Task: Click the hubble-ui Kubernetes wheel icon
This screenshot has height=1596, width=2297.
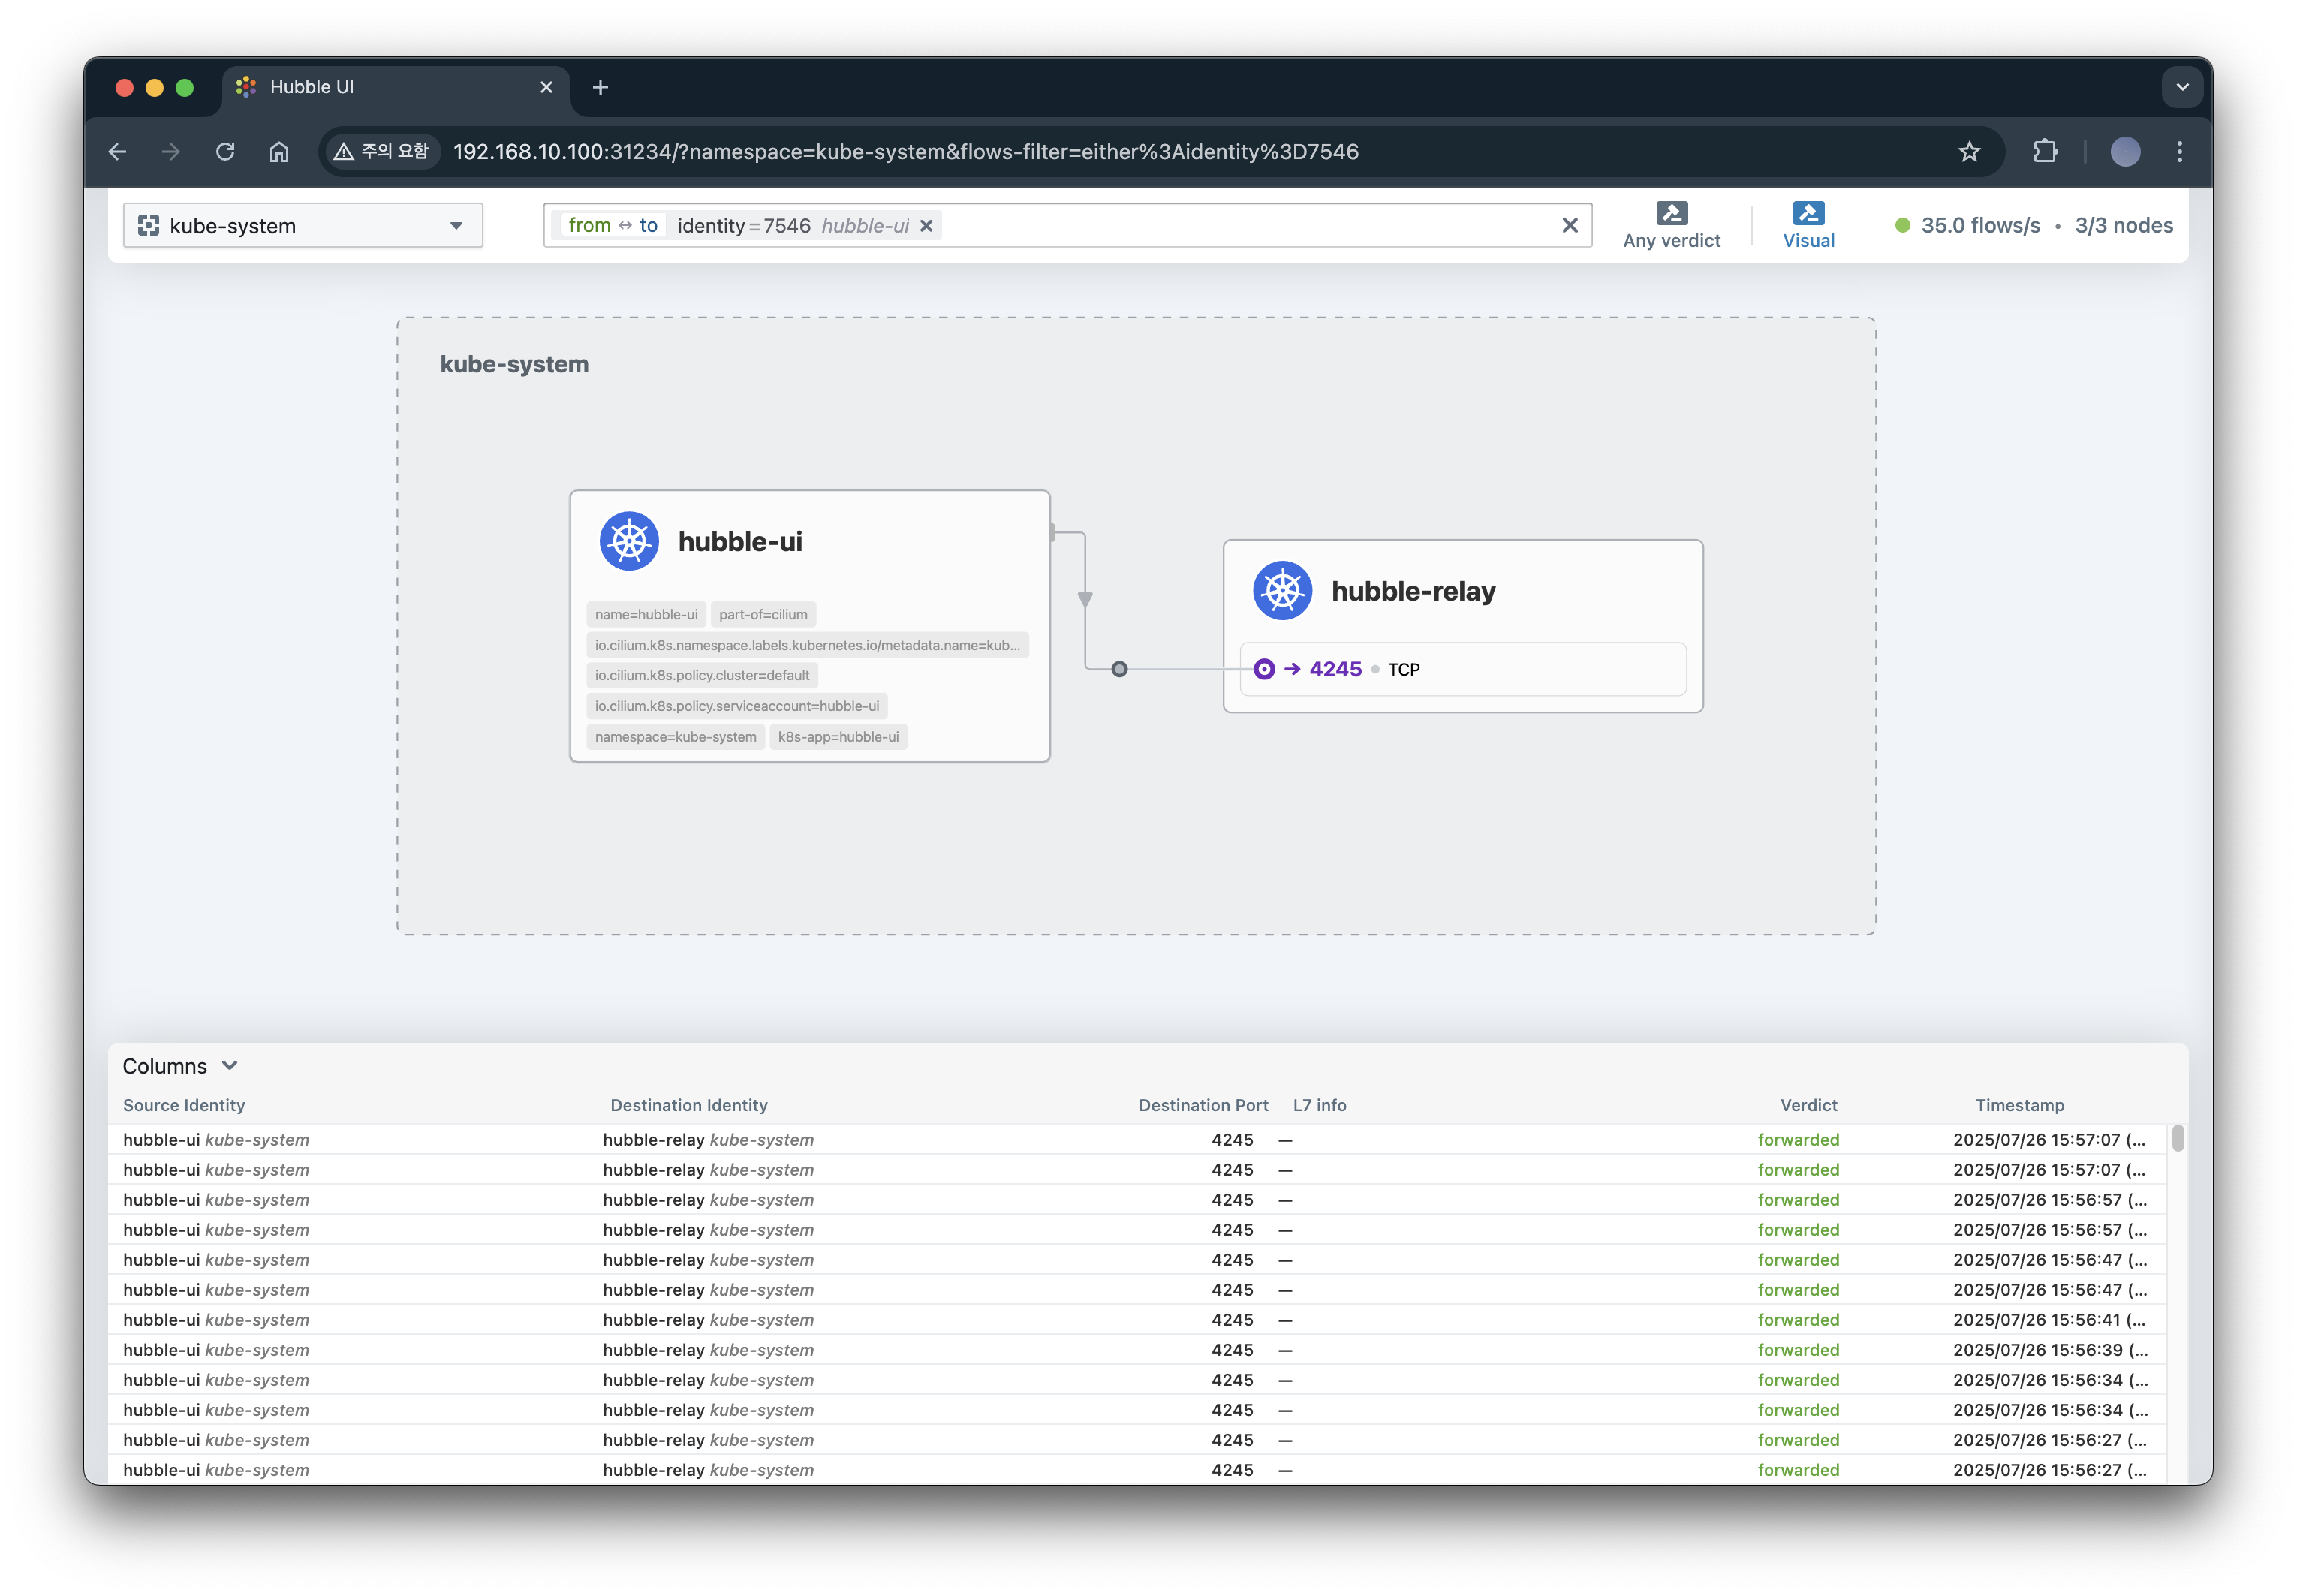Action: pyautogui.click(x=629, y=541)
